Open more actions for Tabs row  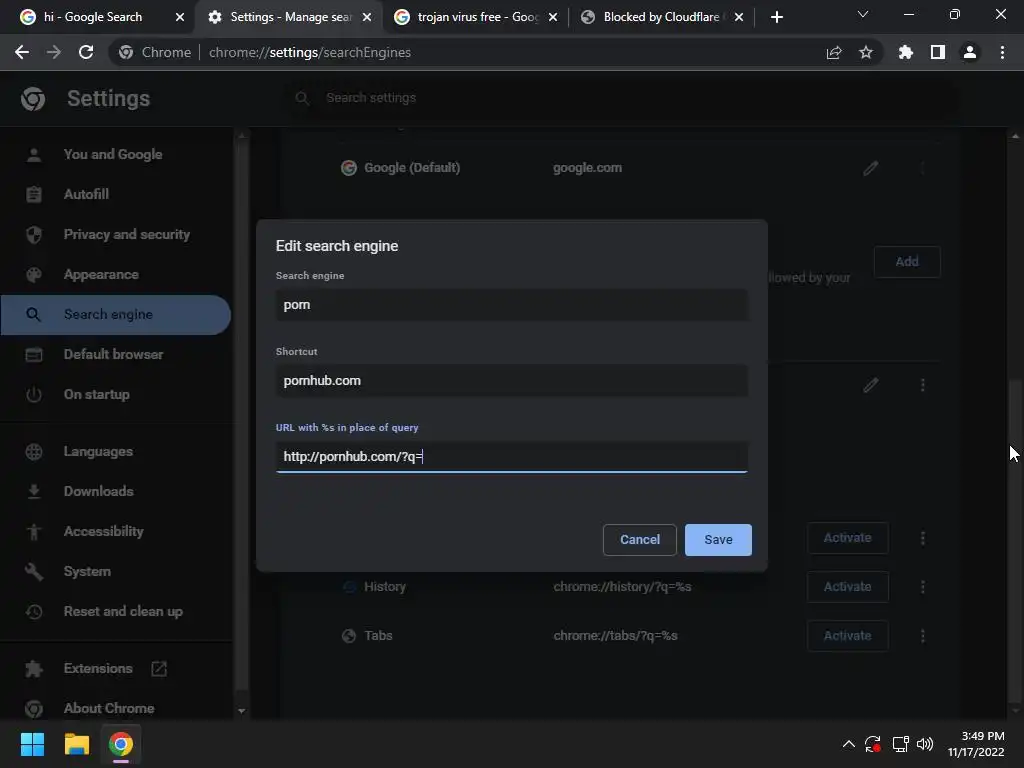pyautogui.click(x=923, y=635)
